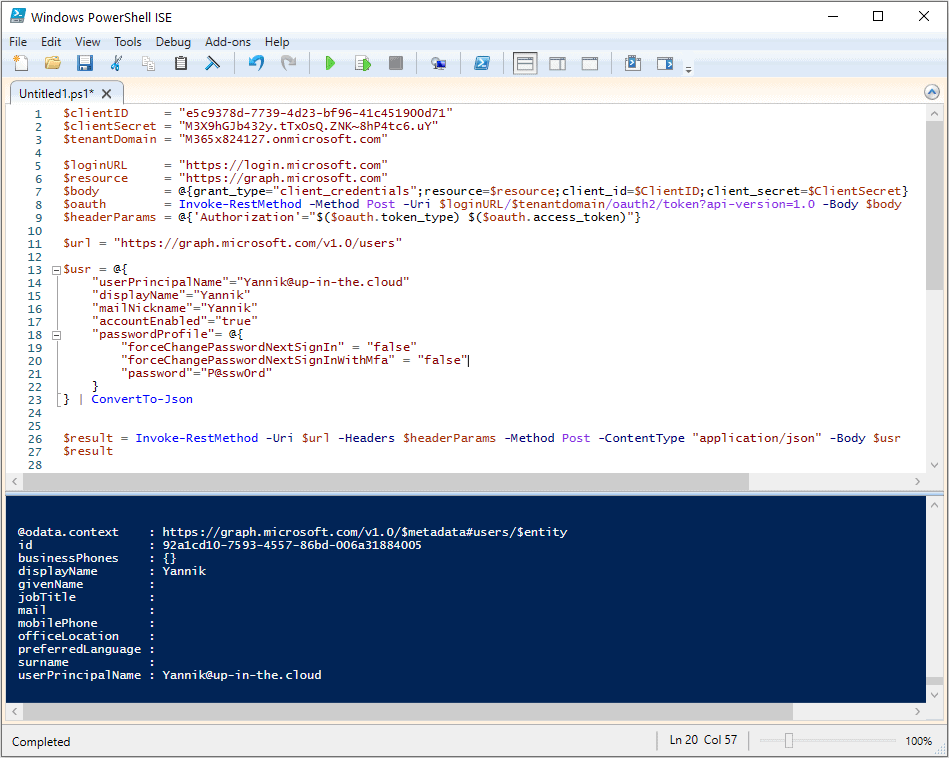Redo the edit with the Redo arrow
This screenshot has height=758, width=949.
point(288,63)
